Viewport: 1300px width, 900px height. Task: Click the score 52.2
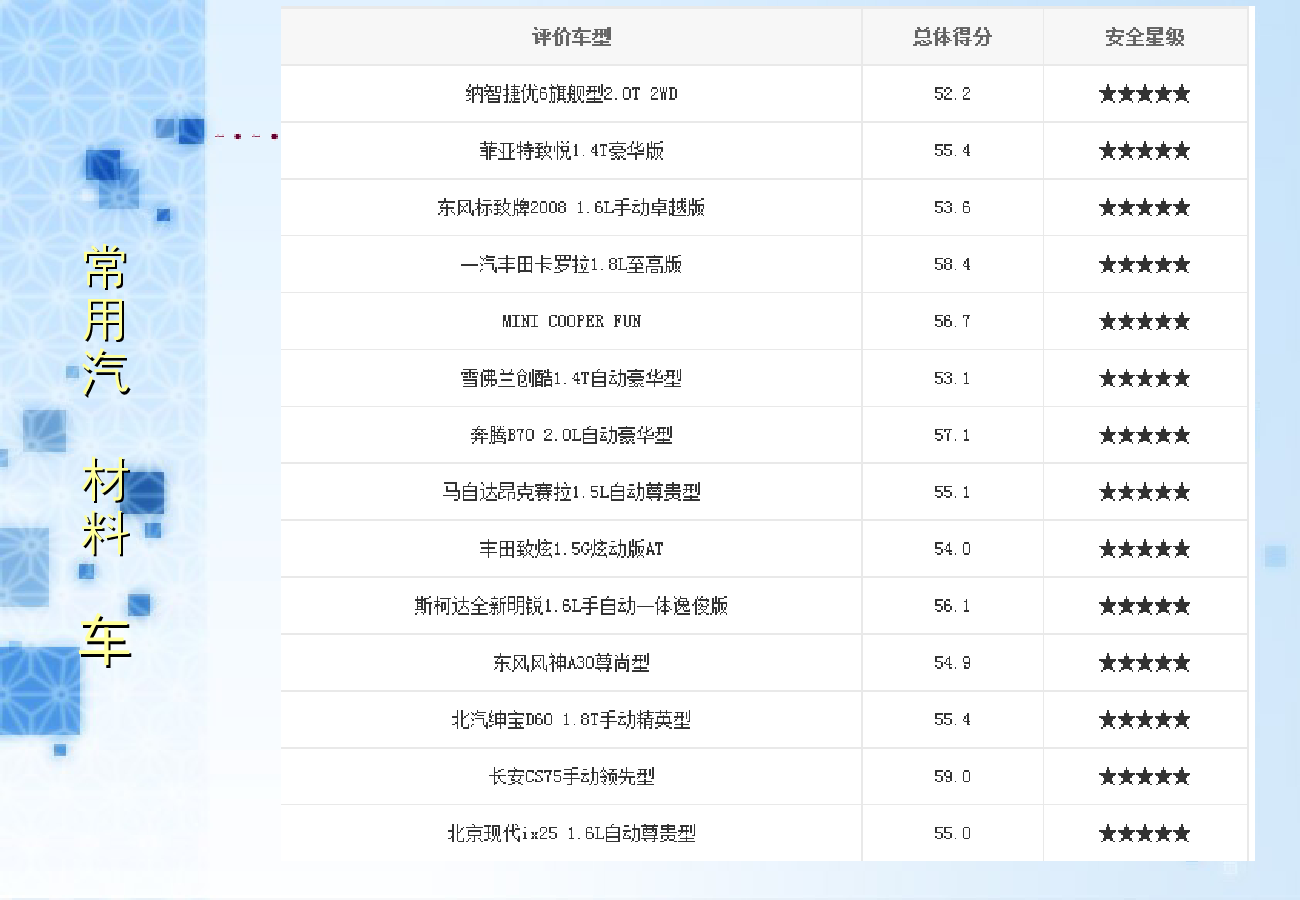coord(952,94)
